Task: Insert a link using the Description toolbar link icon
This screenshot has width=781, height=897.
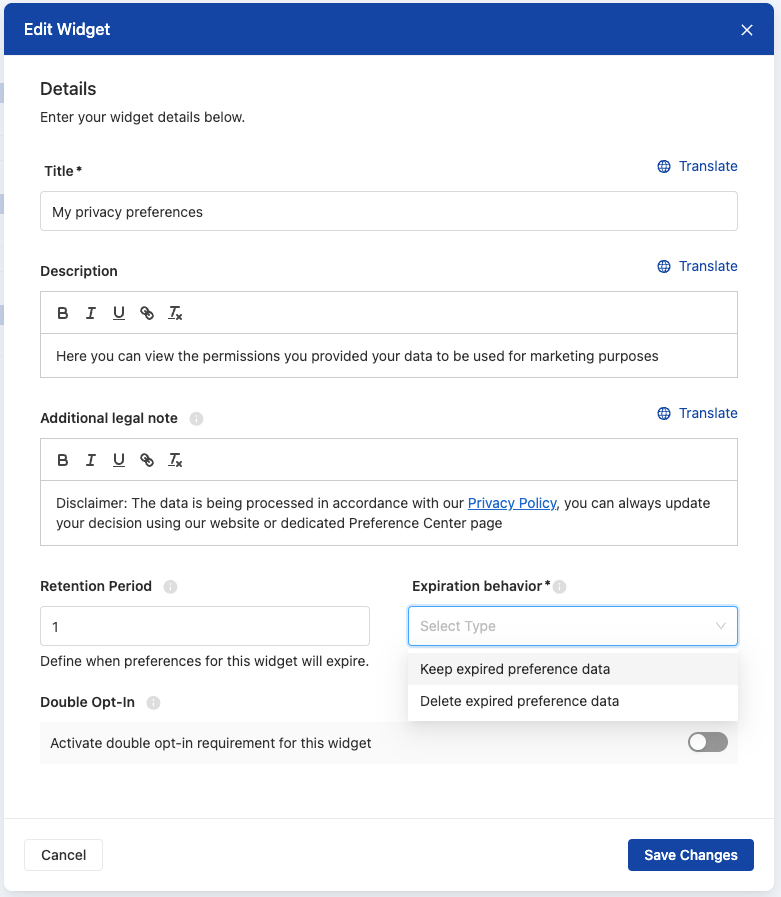Action: (147, 312)
